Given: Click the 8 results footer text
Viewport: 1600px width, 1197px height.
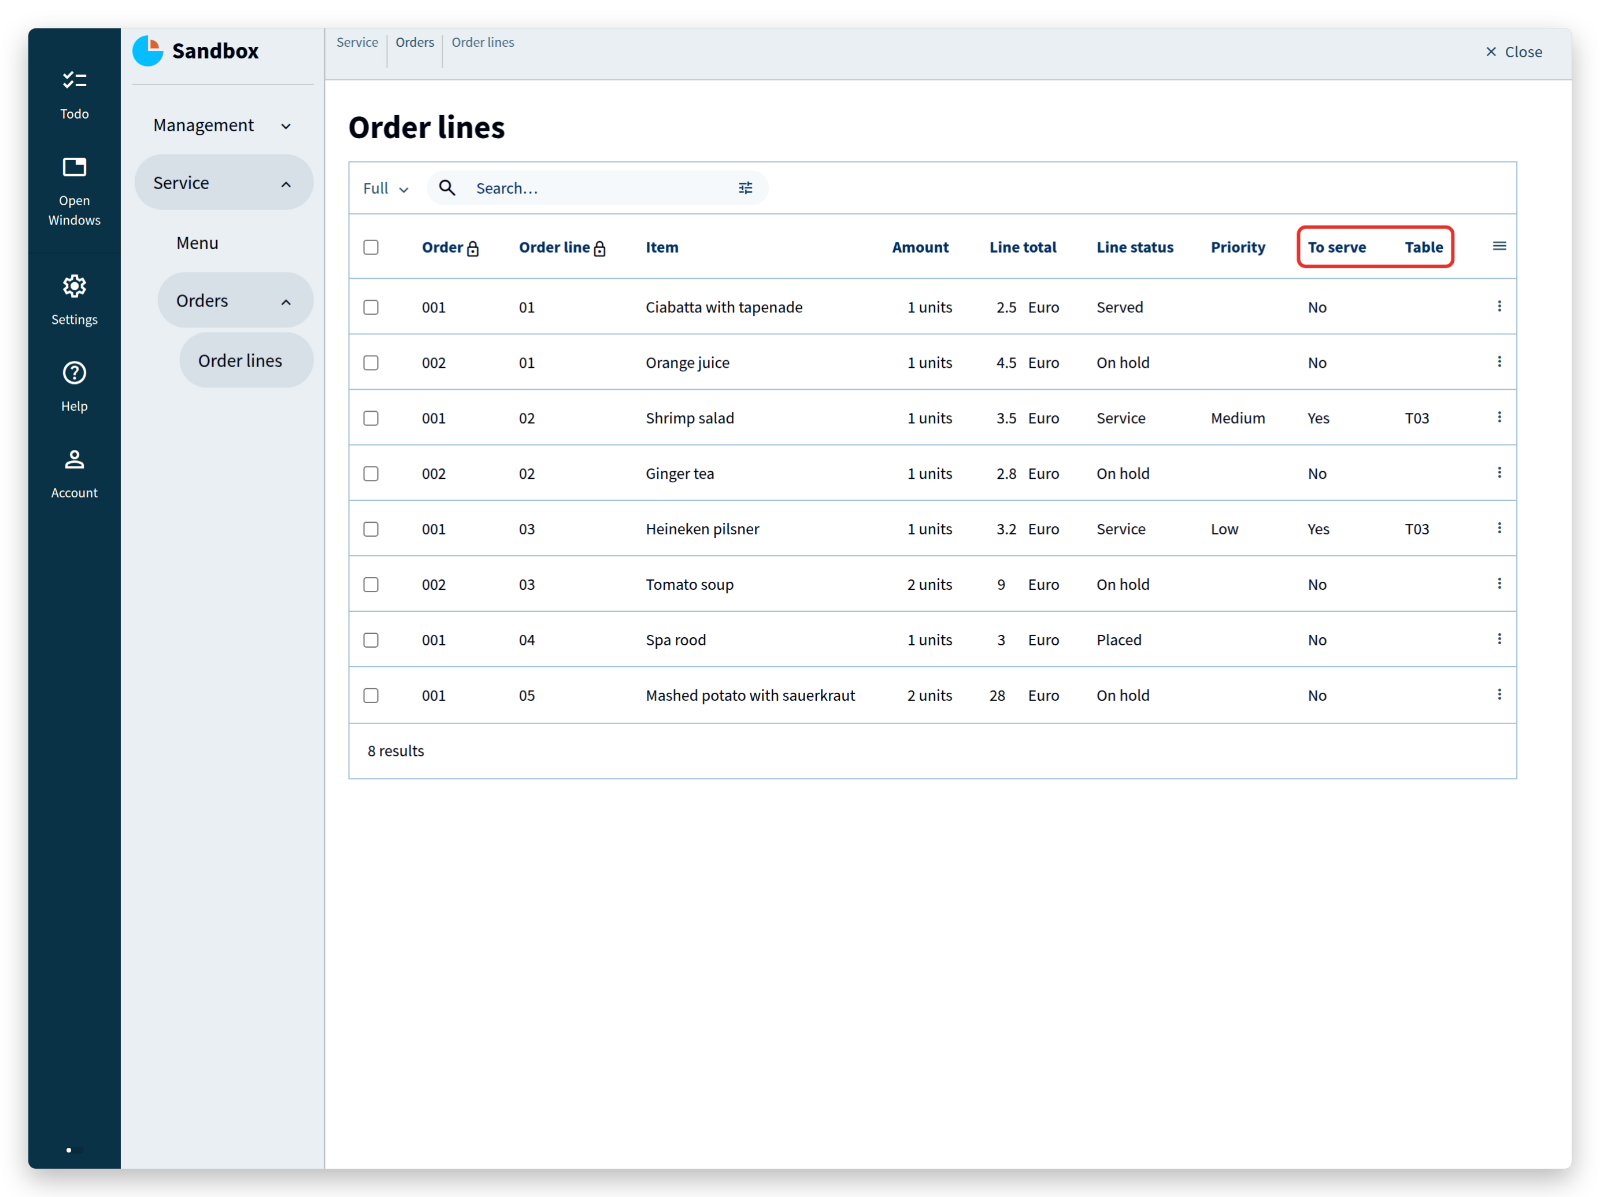Looking at the screenshot, I should tap(396, 751).
